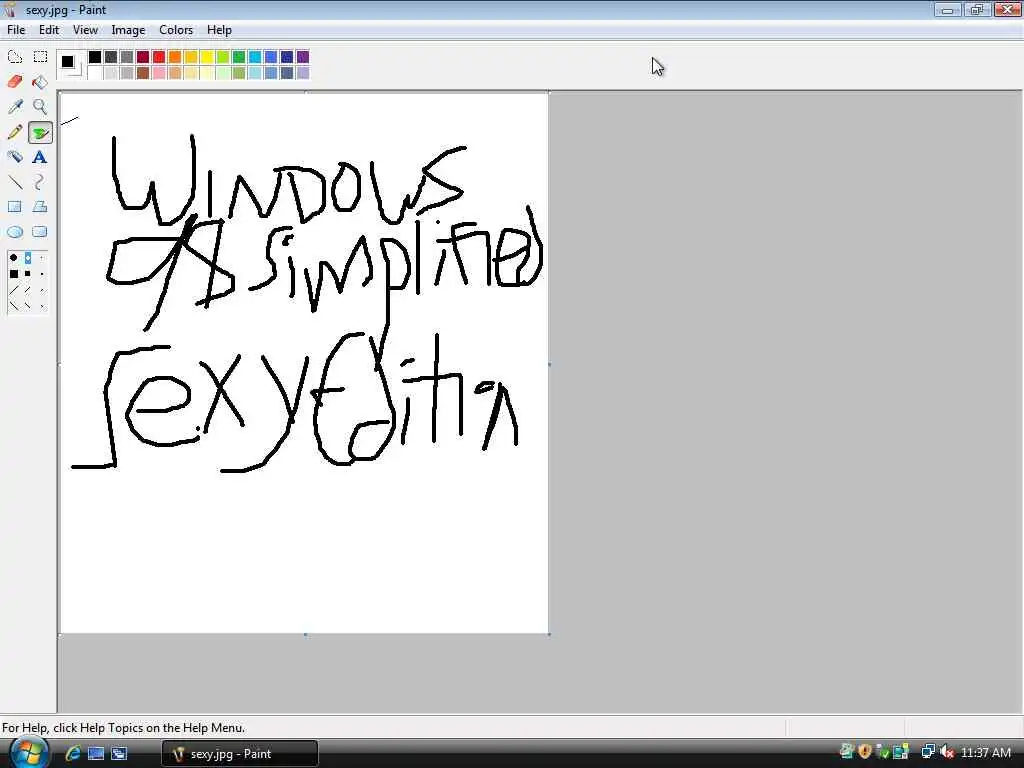Pick the Eraser tool

point(14,82)
